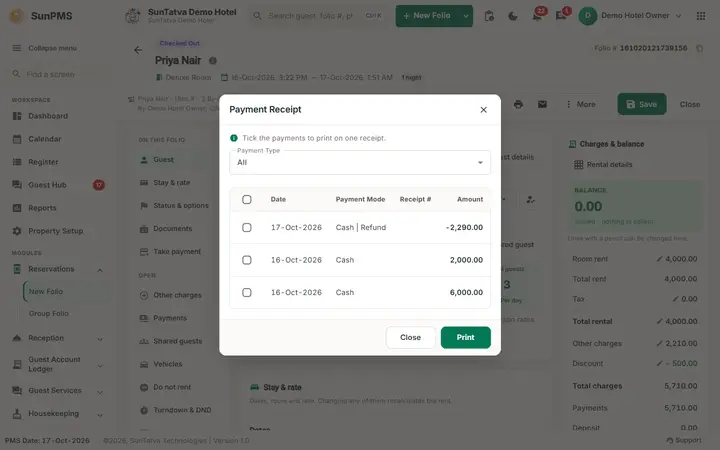The height and width of the screenshot is (450, 720).
Task: Edit Tax pencil icon
Action: tap(675, 299)
